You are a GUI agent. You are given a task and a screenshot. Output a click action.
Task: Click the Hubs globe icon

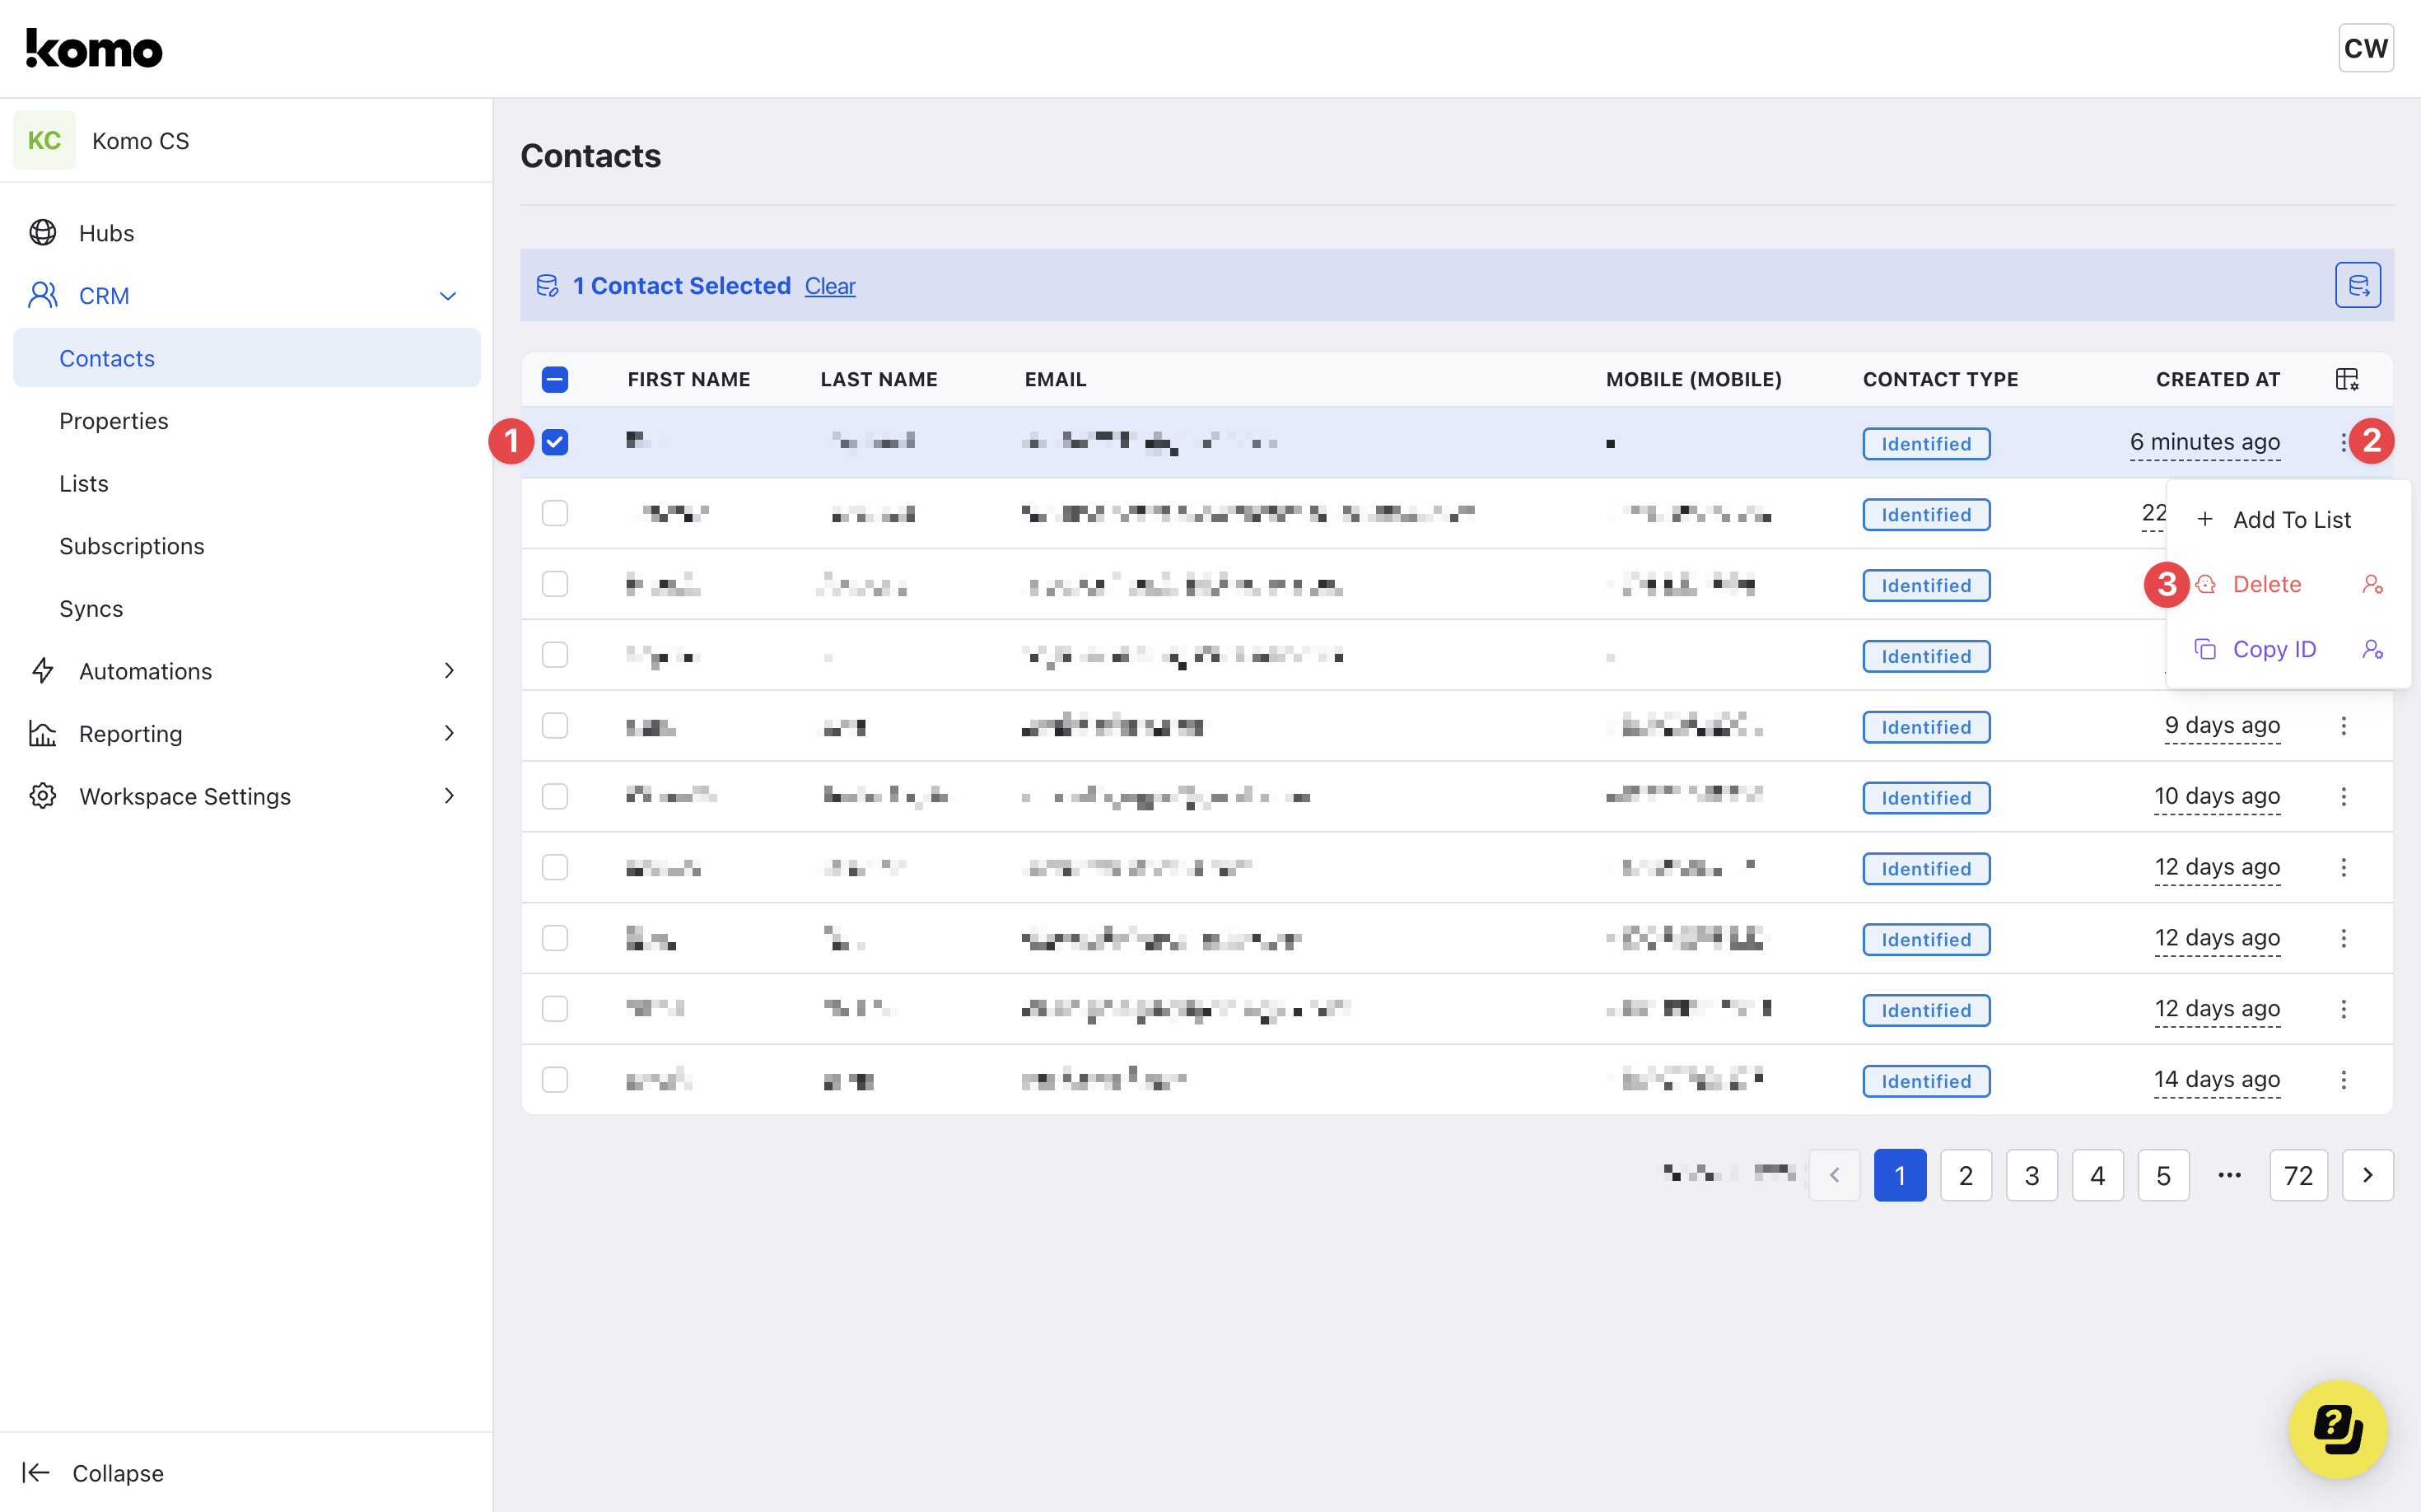tap(43, 233)
